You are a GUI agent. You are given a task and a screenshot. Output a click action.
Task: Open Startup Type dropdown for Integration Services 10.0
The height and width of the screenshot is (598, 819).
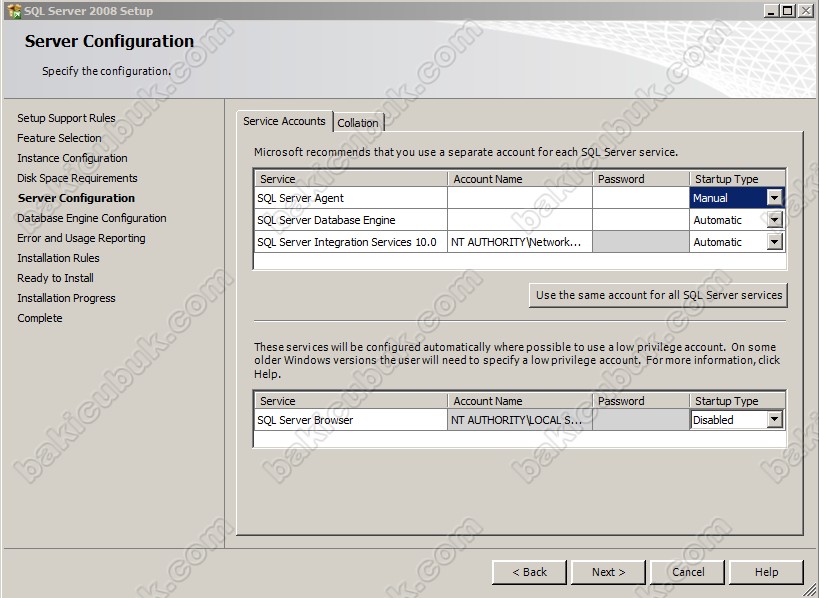774,242
